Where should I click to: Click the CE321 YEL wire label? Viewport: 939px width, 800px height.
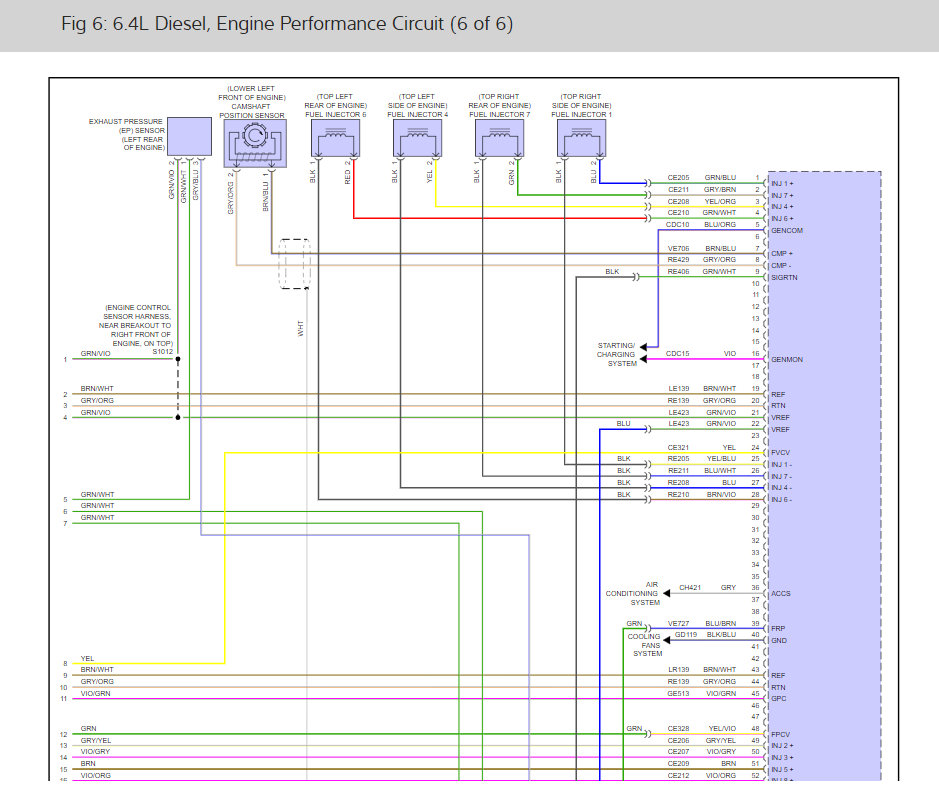point(701,447)
